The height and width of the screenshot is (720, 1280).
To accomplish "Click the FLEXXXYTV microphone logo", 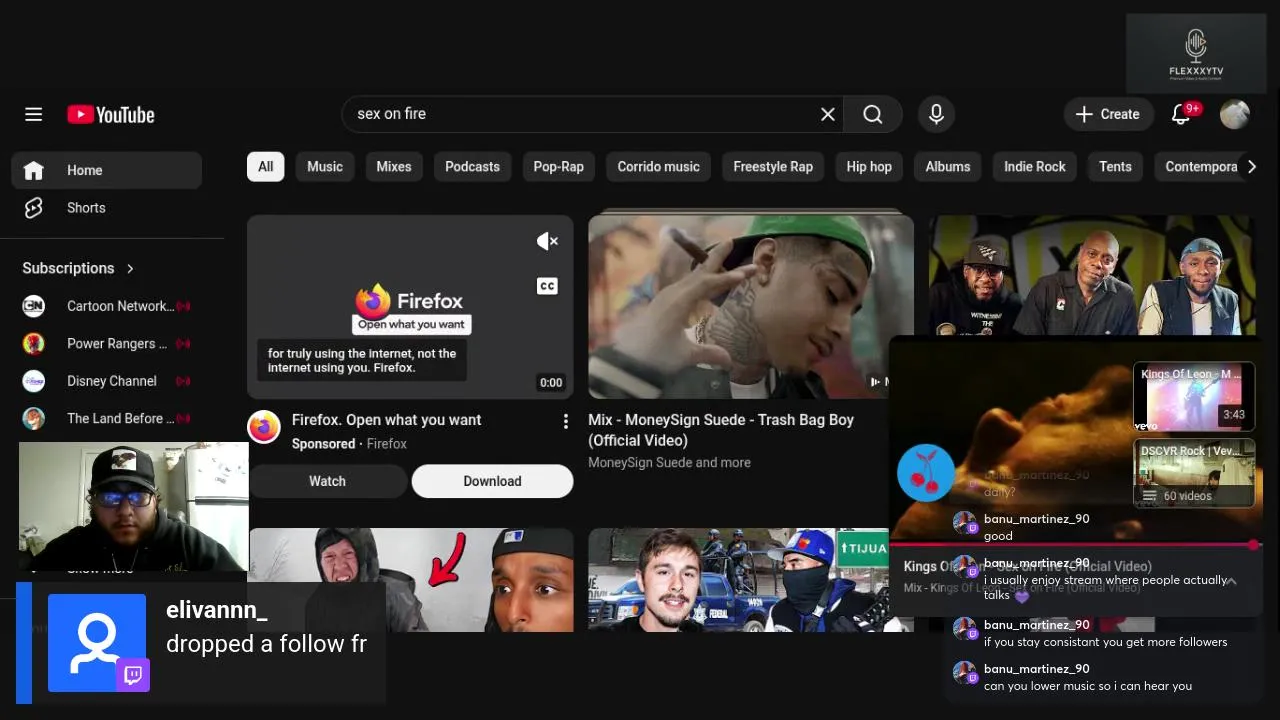I will coord(1196,53).
